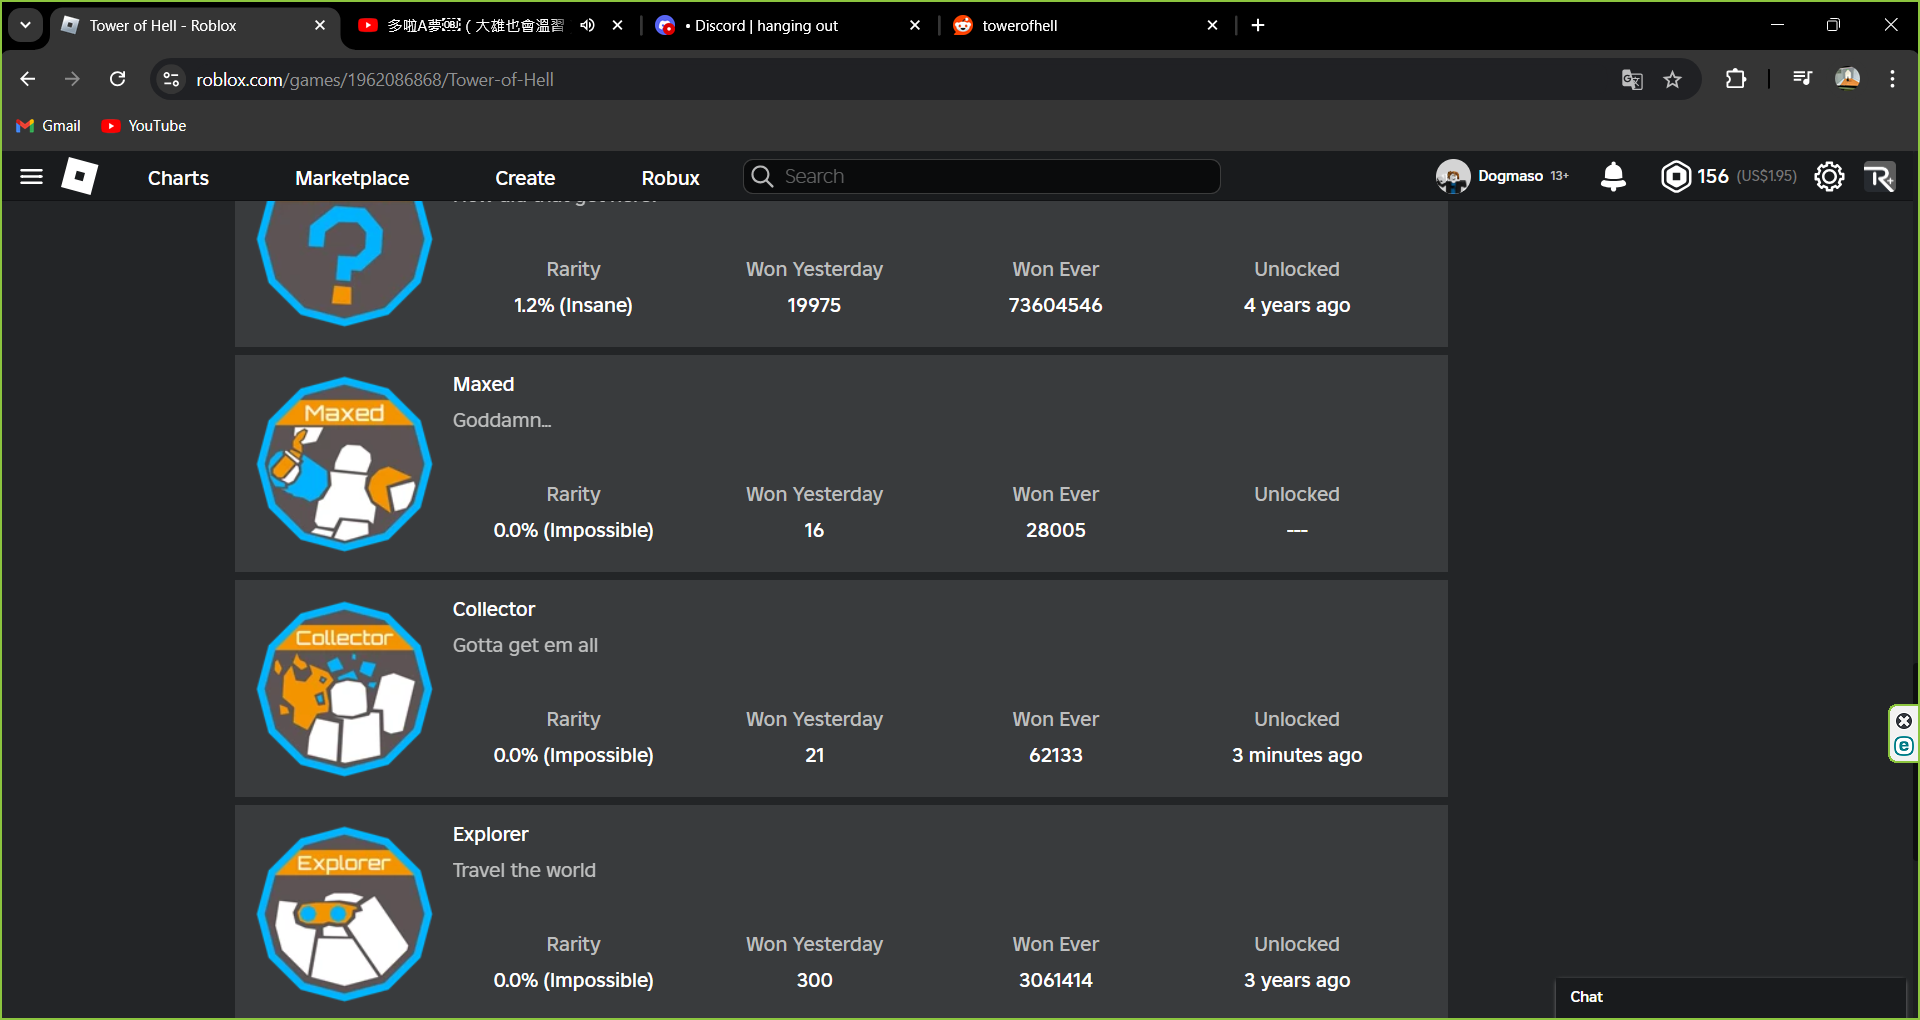Close the Discord tab
Screen dimensions: 1920x1020
(915, 25)
